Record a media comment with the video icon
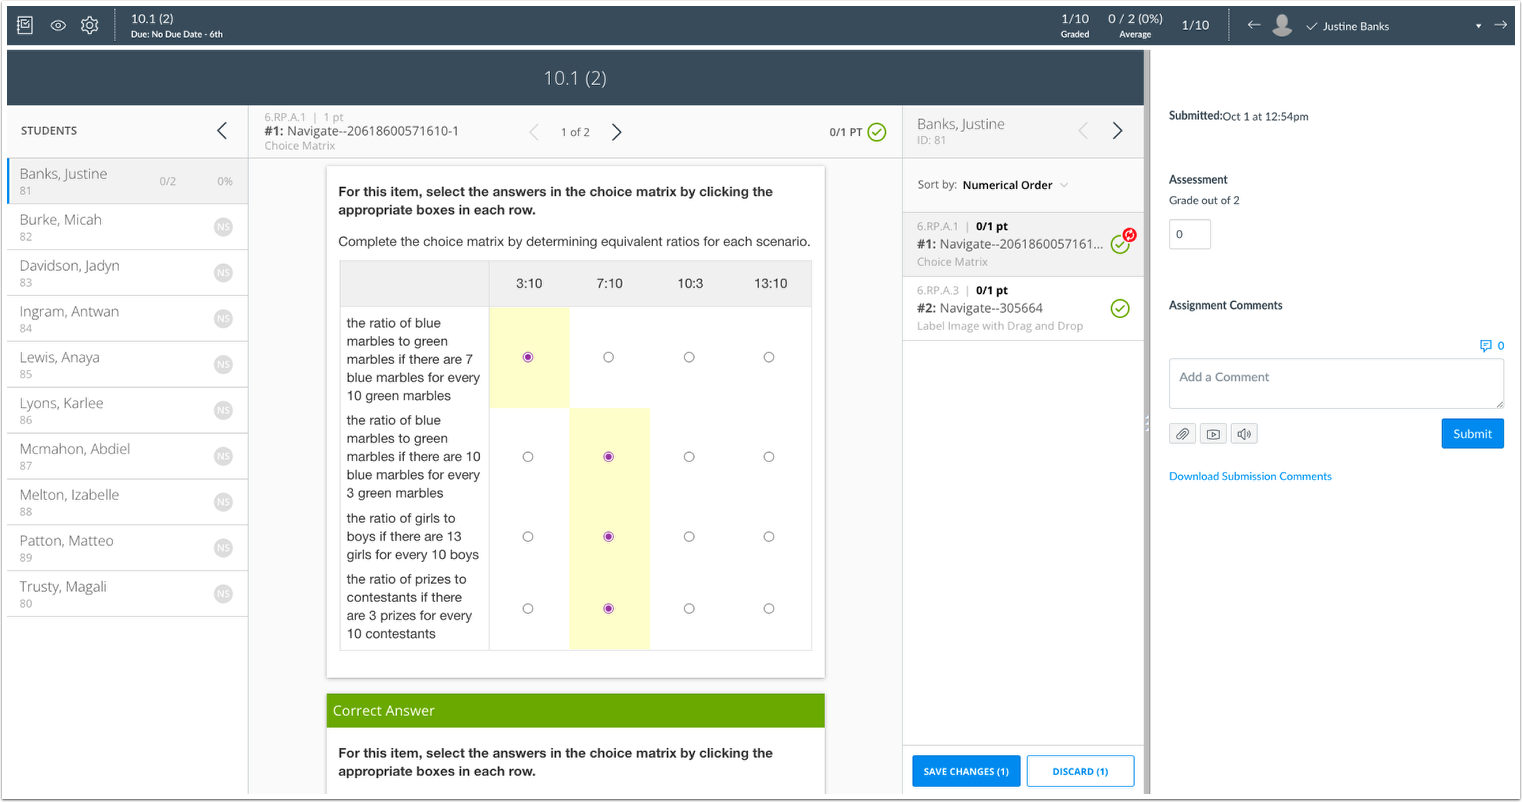The image size is (1522, 802). 1213,433
